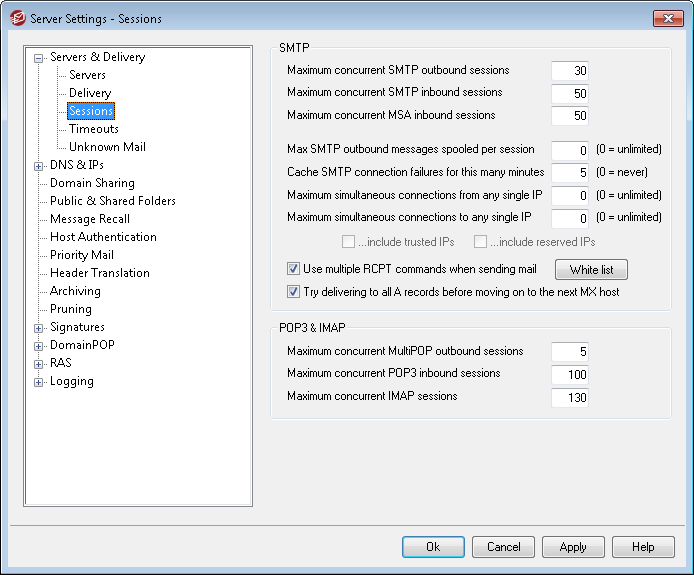The image size is (694, 575).
Task: Enable the include trusted IPs checkbox
Action: 348,242
